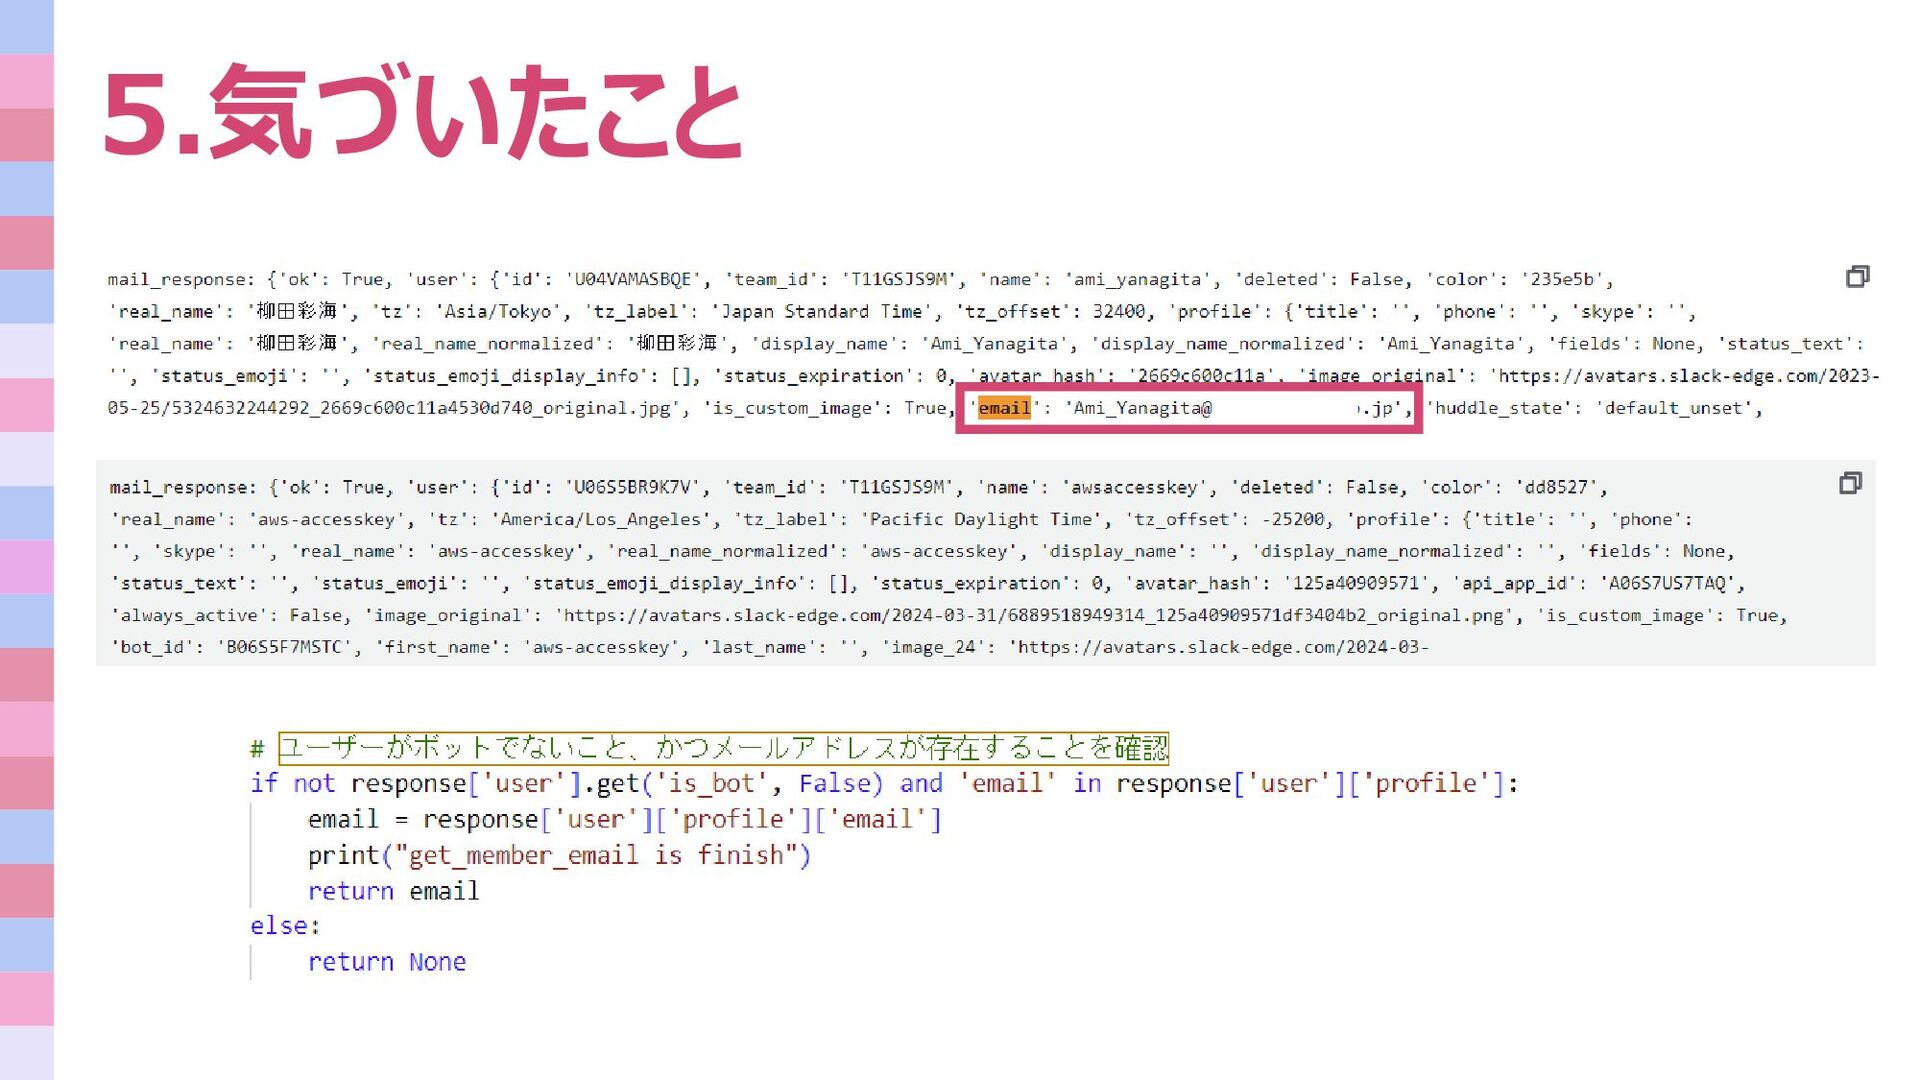The height and width of the screenshot is (1080, 1920).
Task: Click the 'return email' code line
Action: click(x=393, y=891)
